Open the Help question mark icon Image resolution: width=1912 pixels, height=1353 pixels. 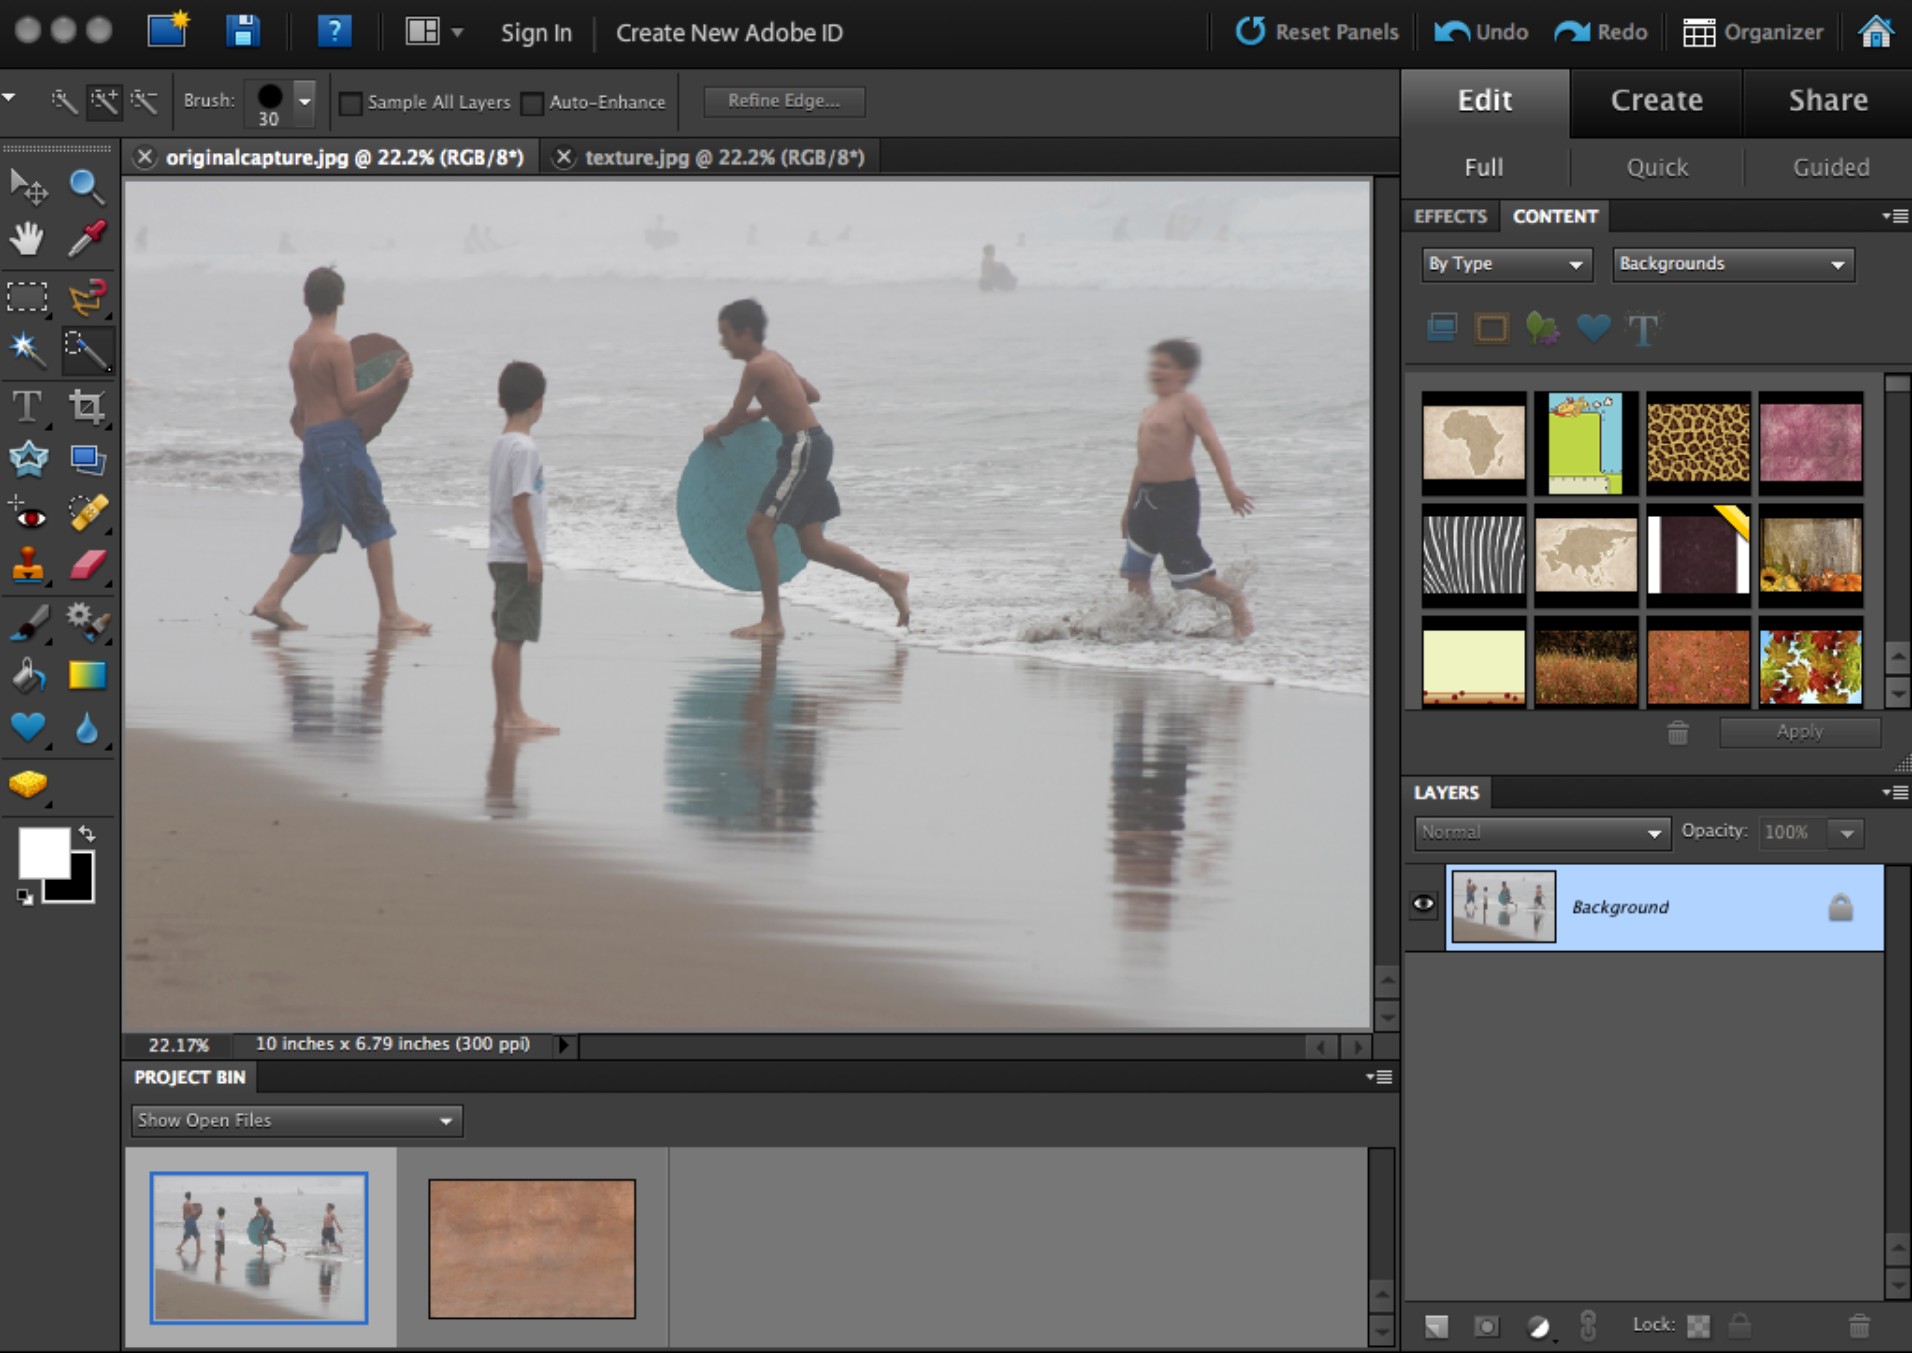click(x=334, y=31)
